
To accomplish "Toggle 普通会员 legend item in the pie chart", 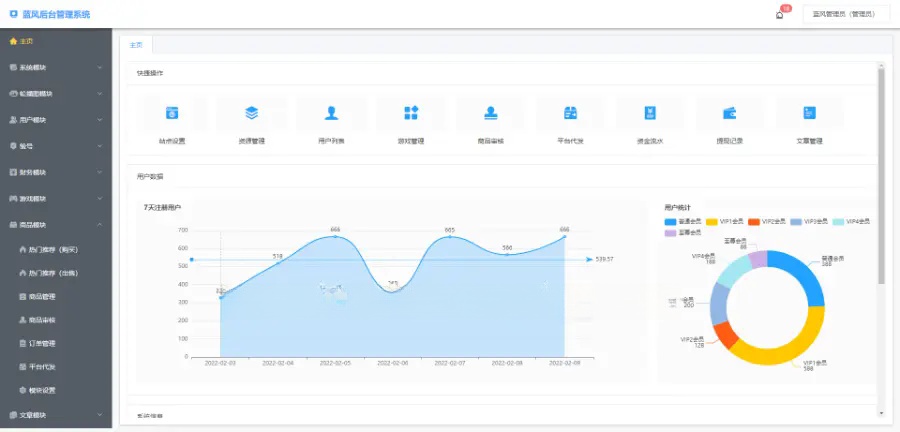I will 684,221.
